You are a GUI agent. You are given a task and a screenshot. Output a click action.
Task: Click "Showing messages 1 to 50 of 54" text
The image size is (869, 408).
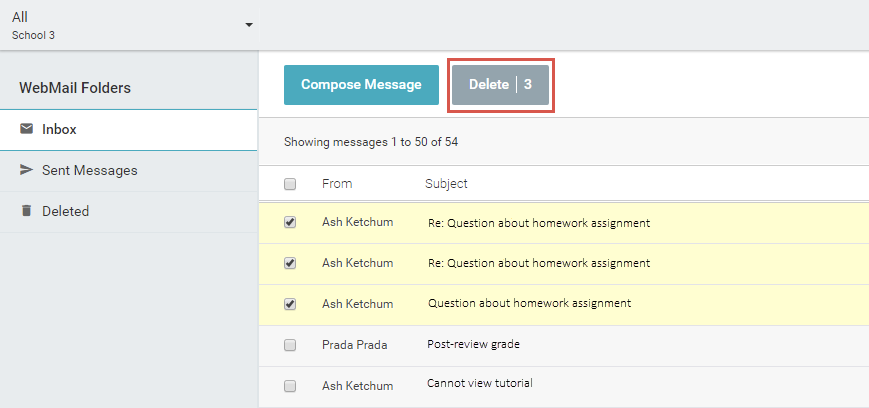[371, 142]
